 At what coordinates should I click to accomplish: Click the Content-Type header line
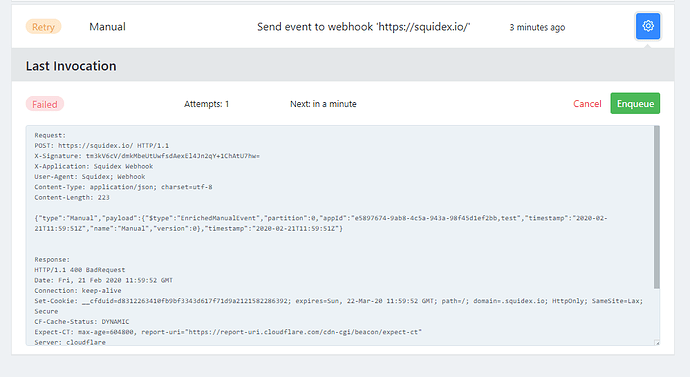[x=123, y=187]
